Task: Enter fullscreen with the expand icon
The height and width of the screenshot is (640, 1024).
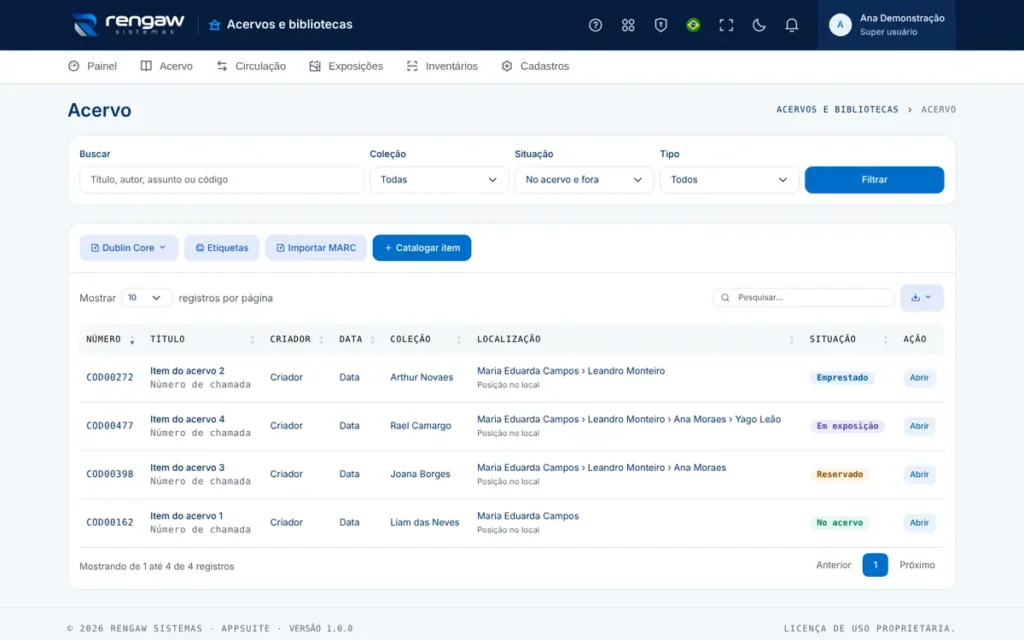Action: [726, 25]
